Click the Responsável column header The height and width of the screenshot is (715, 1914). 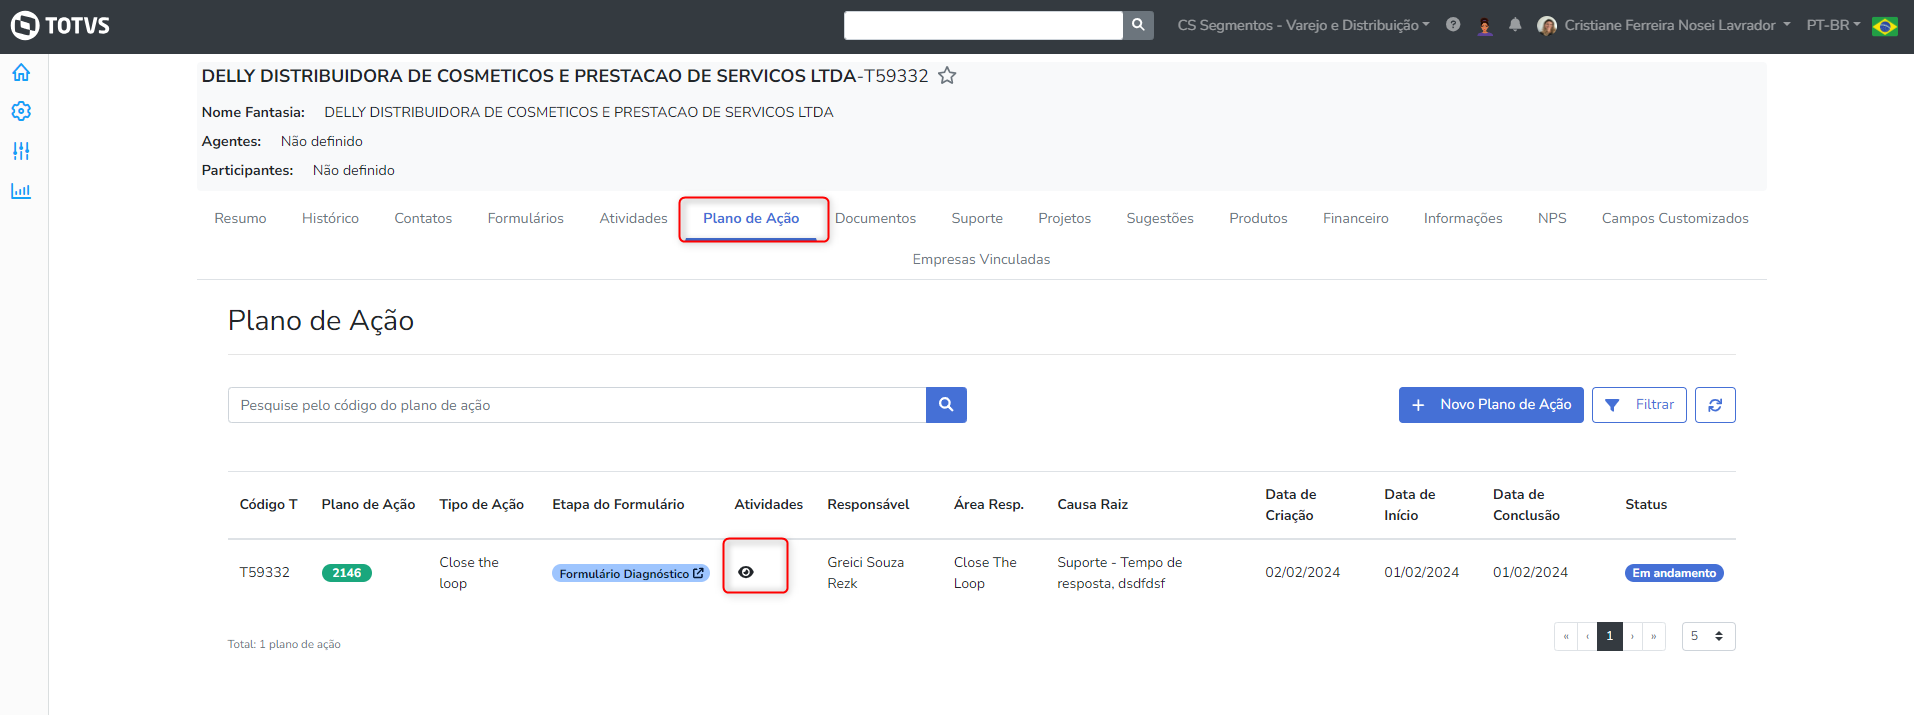868,504
